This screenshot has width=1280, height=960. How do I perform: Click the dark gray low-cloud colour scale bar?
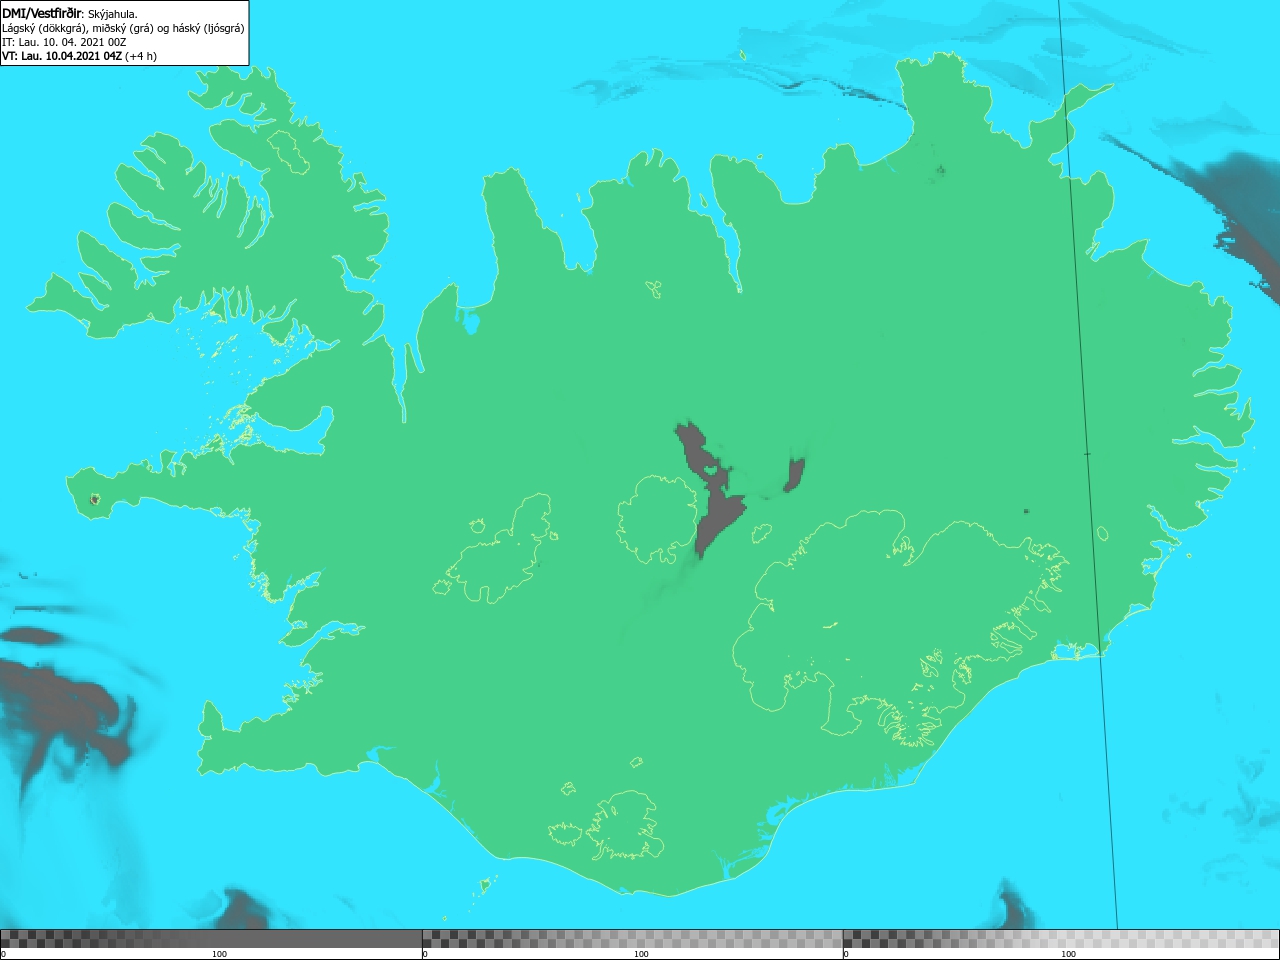(x=211, y=938)
